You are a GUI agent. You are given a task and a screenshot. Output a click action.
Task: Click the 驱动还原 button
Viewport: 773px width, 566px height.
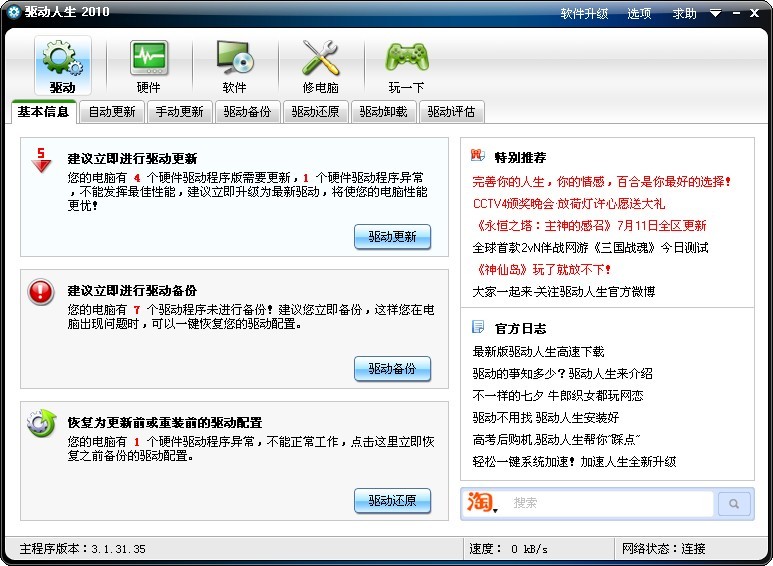[x=392, y=501]
